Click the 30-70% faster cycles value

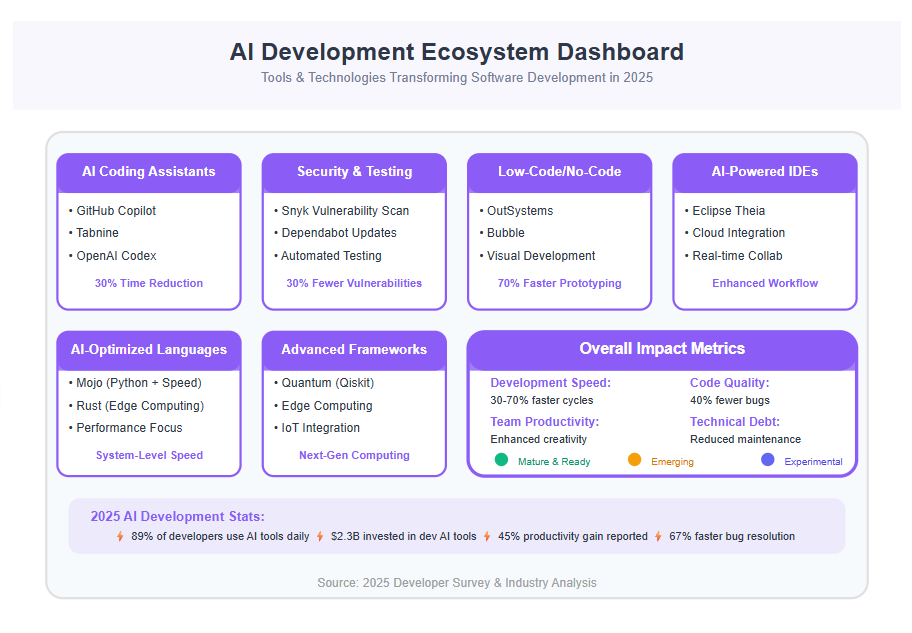pyautogui.click(x=542, y=400)
